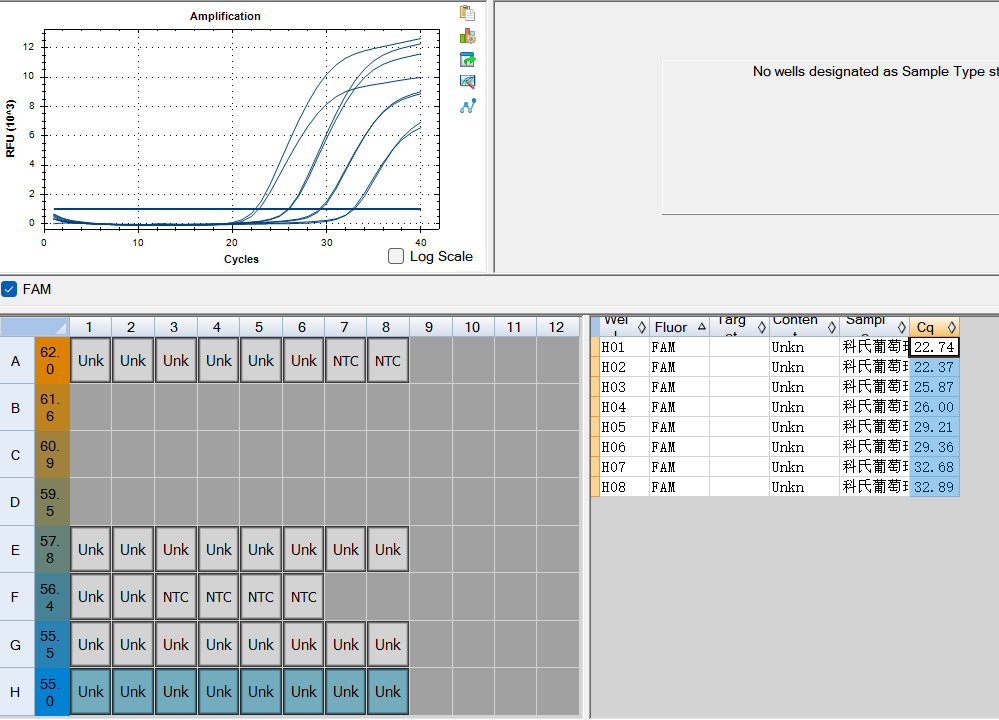Sort the table by the Content column
The width and height of the screenshot is (999, 720).
pos(804,327)
